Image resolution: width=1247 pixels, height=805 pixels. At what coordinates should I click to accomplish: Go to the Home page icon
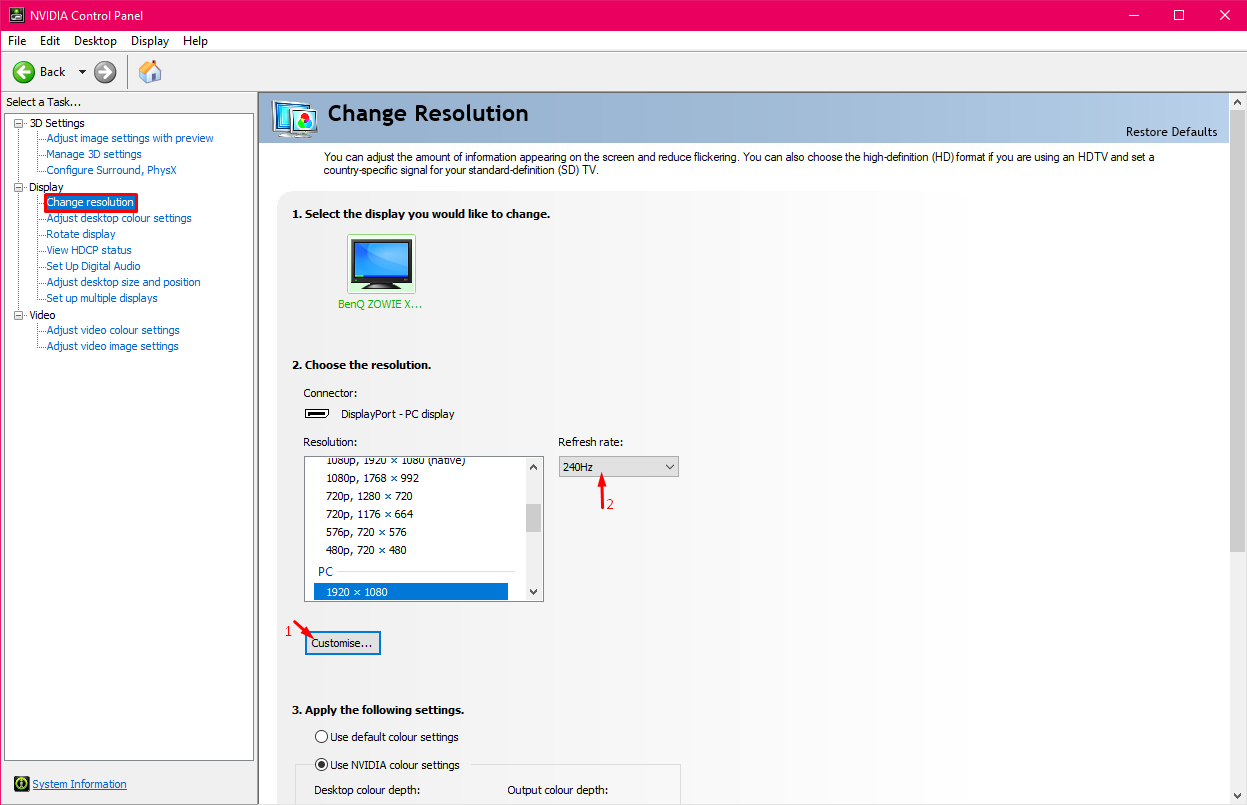150,72
